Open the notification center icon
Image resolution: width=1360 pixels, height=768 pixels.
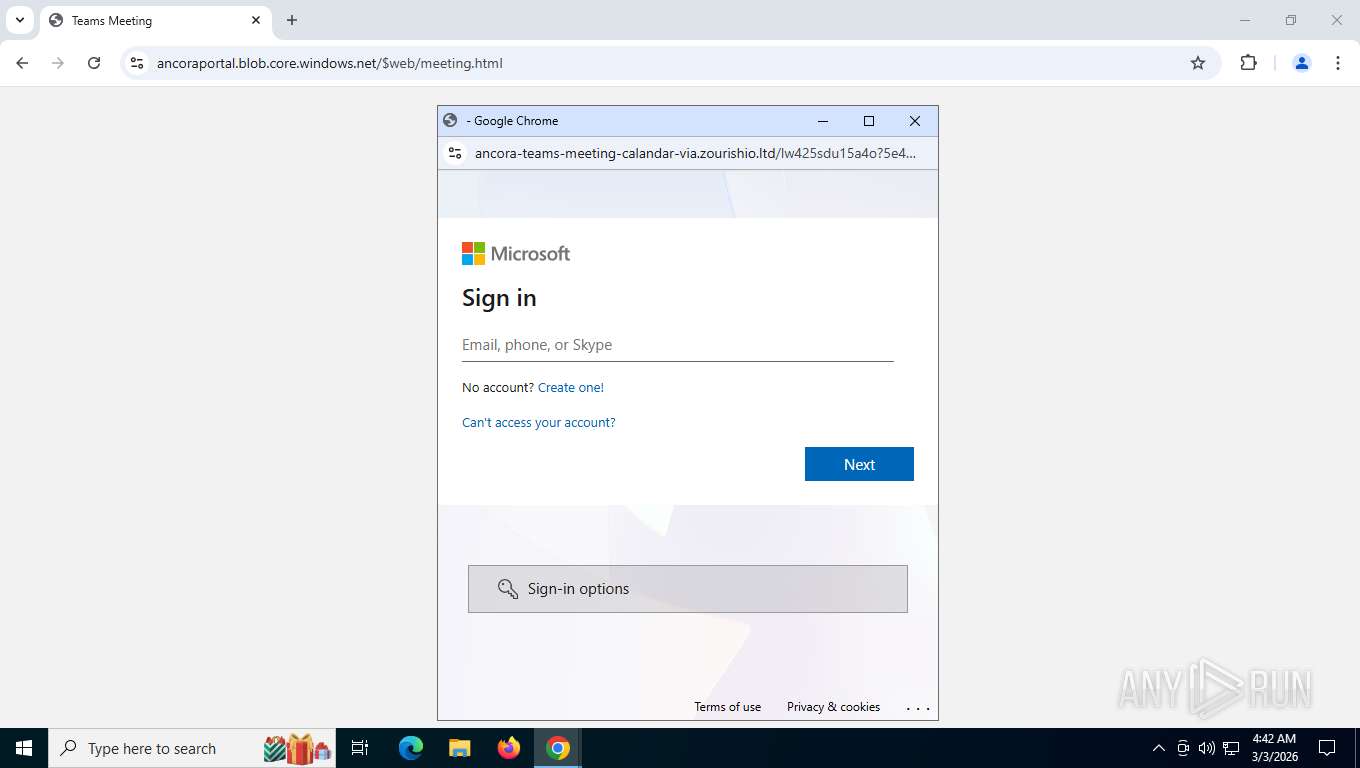[1327, 748]
